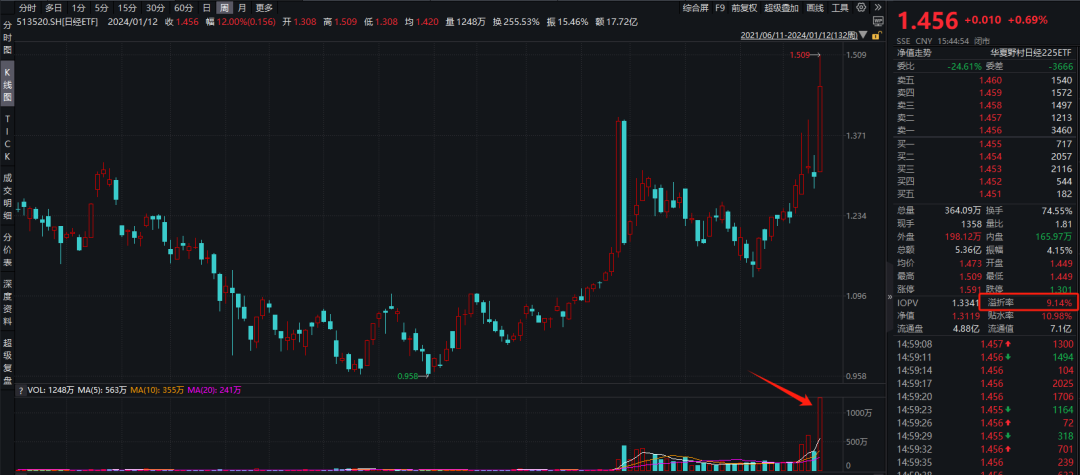Select the 卖一 1.456 order row
The height and width of the screenshot is (475, 1080).
(x=985, y=130)
